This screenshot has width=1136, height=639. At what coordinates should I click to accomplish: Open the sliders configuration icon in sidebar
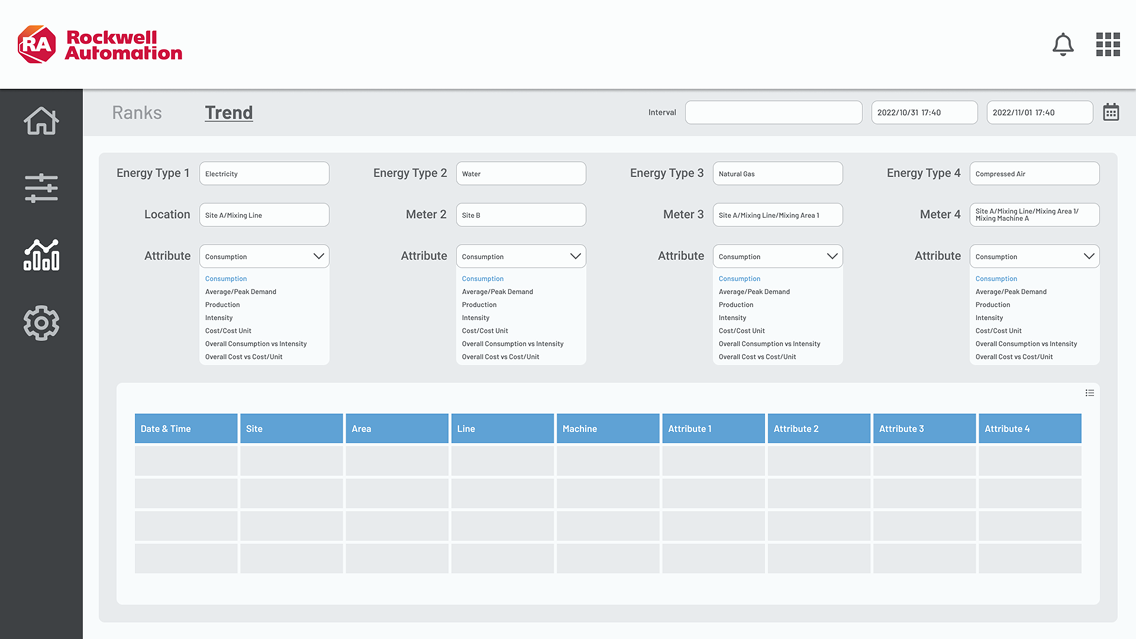tap(41, 188)
